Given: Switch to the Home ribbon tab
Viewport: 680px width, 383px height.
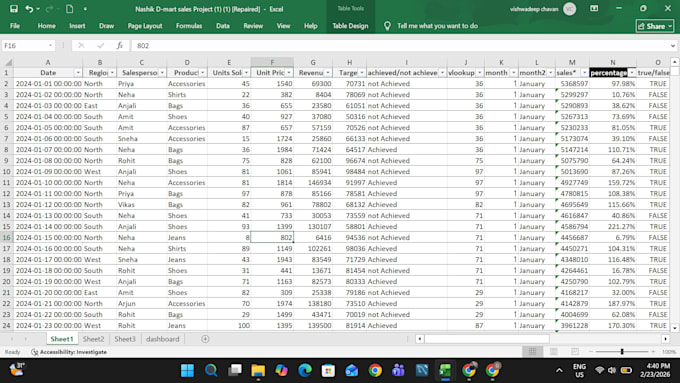Looking at the screenshot, I should click(x=46, y=26).
